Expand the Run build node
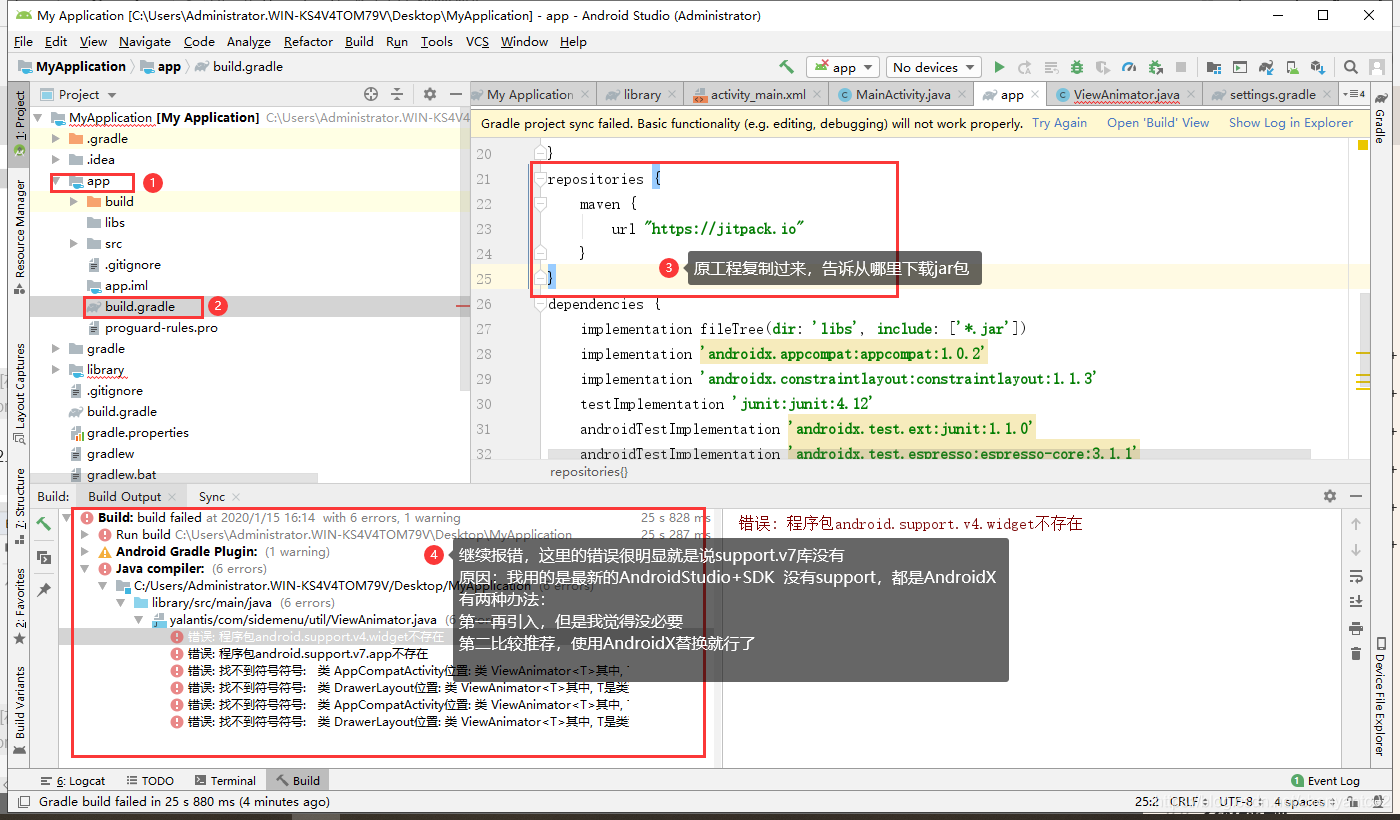Screen dimensions: 1400x820 [x=87, y=535]
